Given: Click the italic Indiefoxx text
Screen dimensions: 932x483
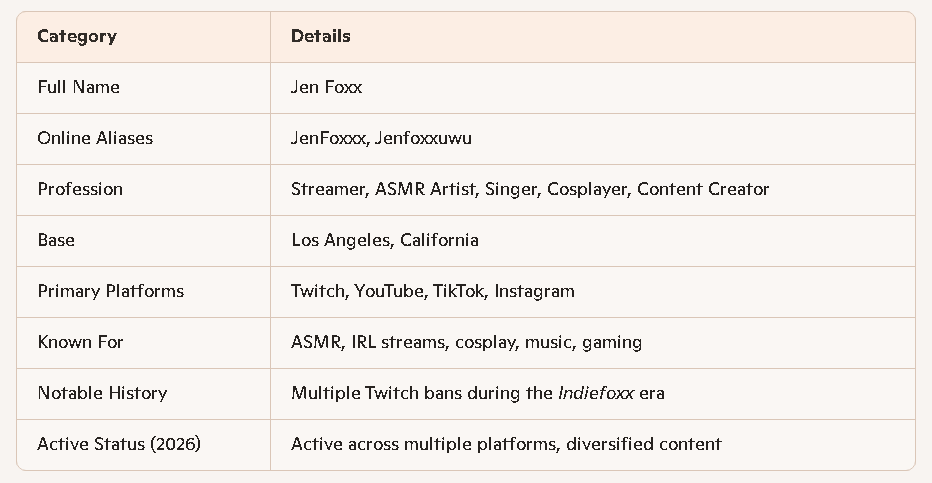Looking at the screenshot, I should click(x=595, y=393).
